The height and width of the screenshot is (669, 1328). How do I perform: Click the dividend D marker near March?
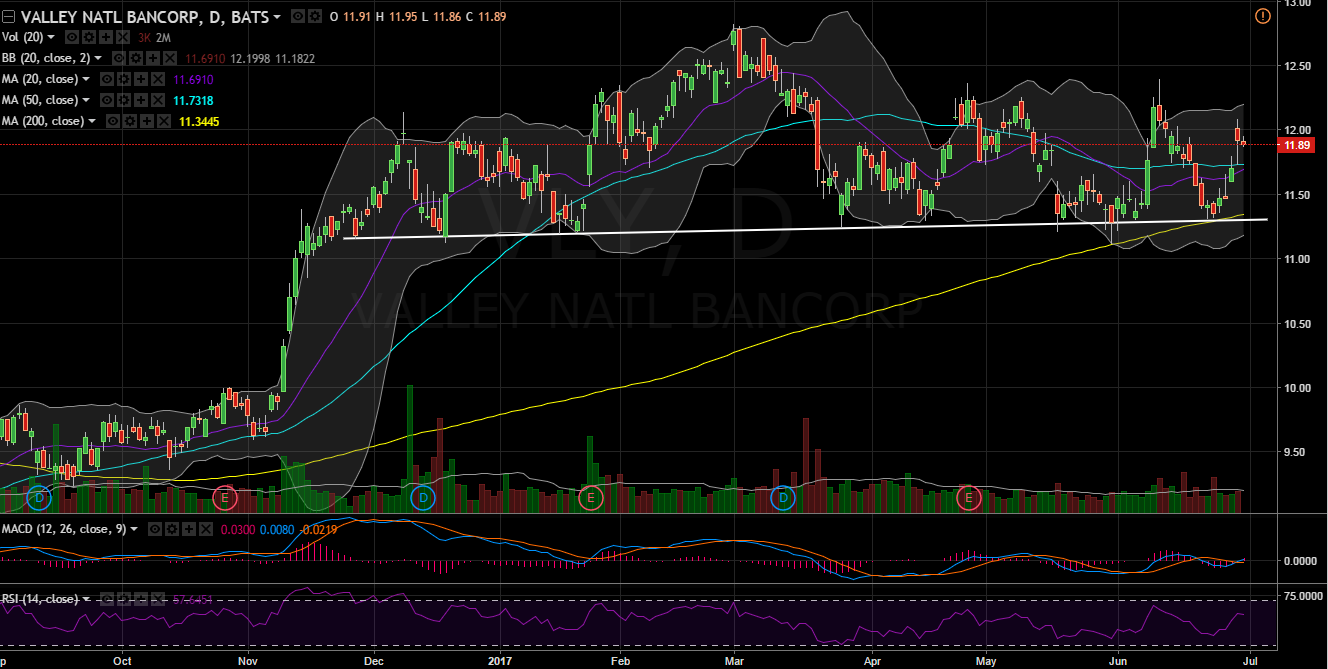click(x=782, y=497)
